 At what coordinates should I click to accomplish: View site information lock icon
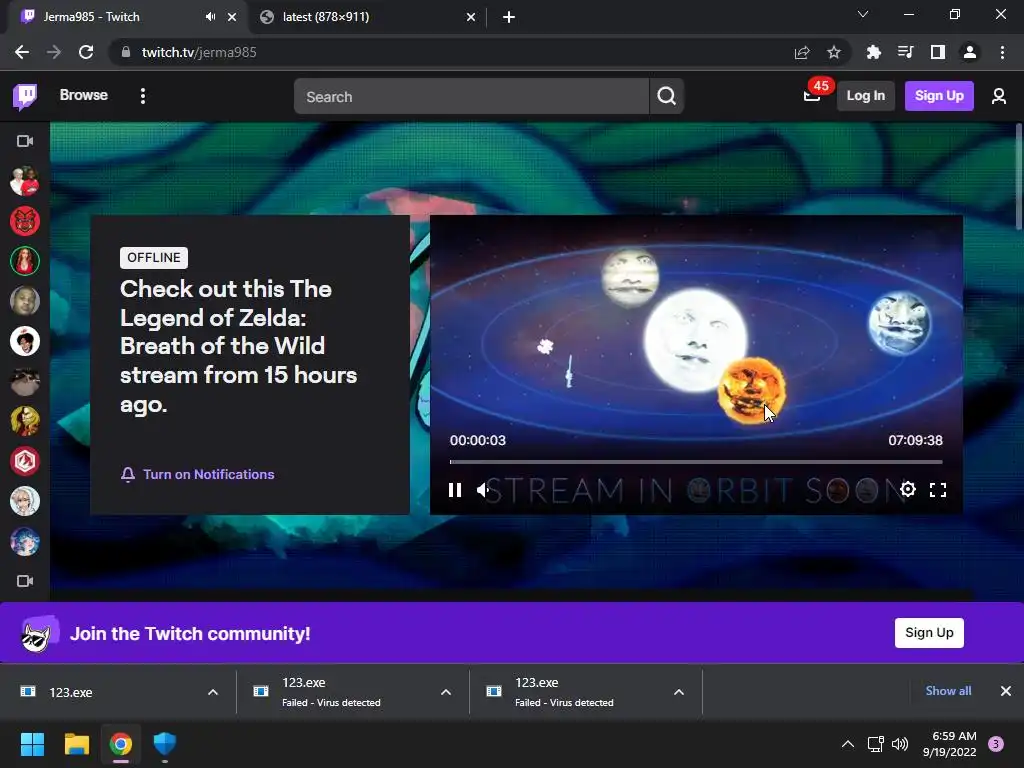(125, 52)
